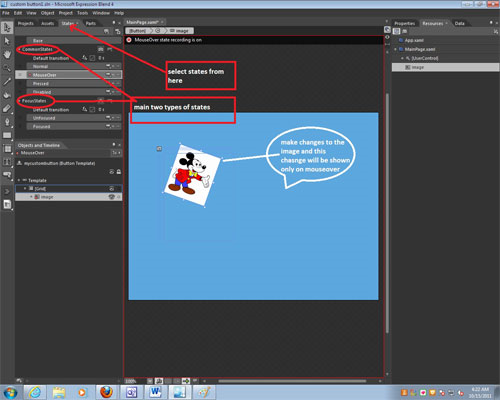Switch to the Parts tab
Image resolution: width=500 pixels, height=400 pixels.
(x=91, y=23)
